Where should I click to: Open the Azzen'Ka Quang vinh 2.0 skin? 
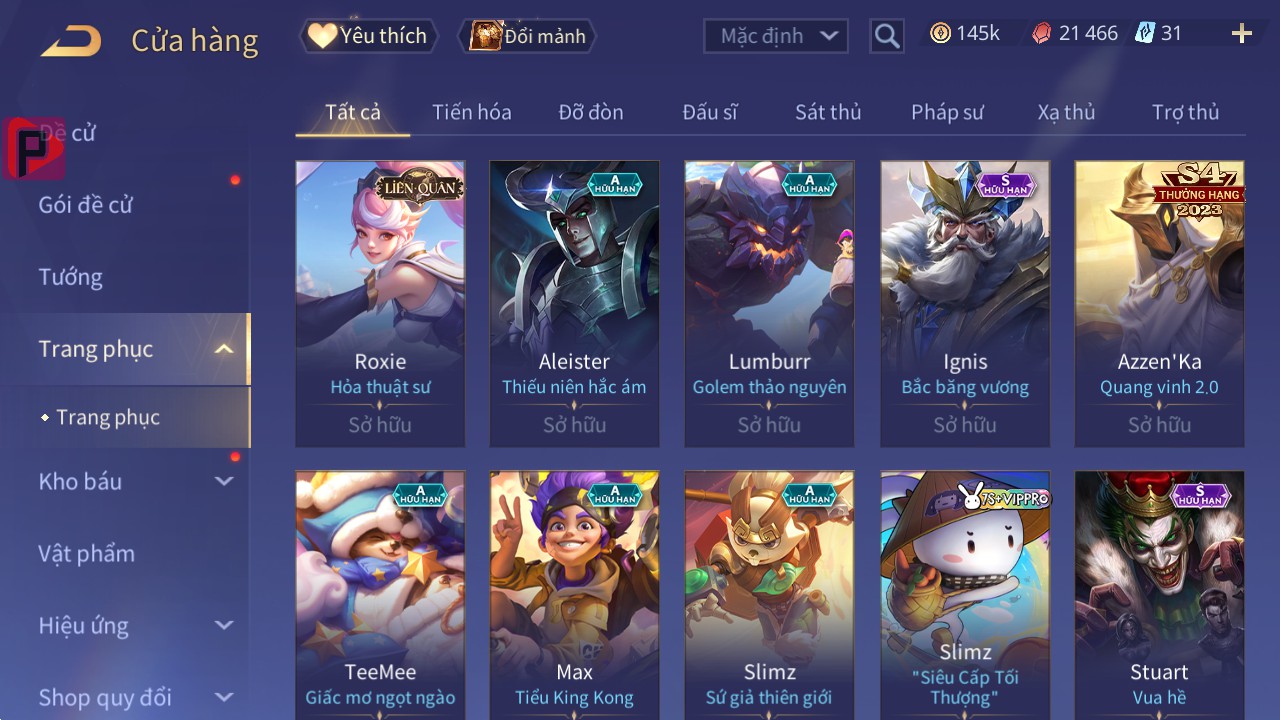(1160, 304)
